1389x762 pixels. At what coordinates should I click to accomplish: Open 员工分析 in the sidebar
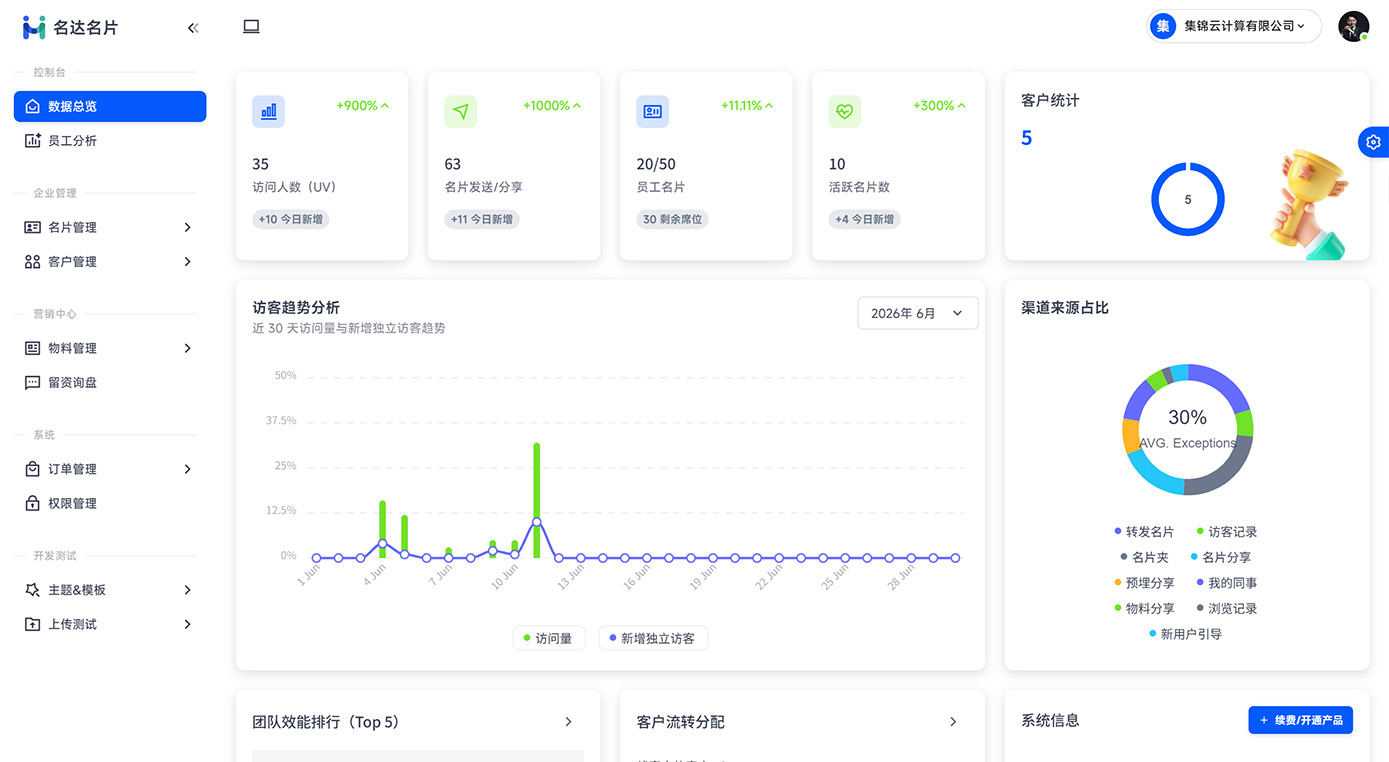110,141
